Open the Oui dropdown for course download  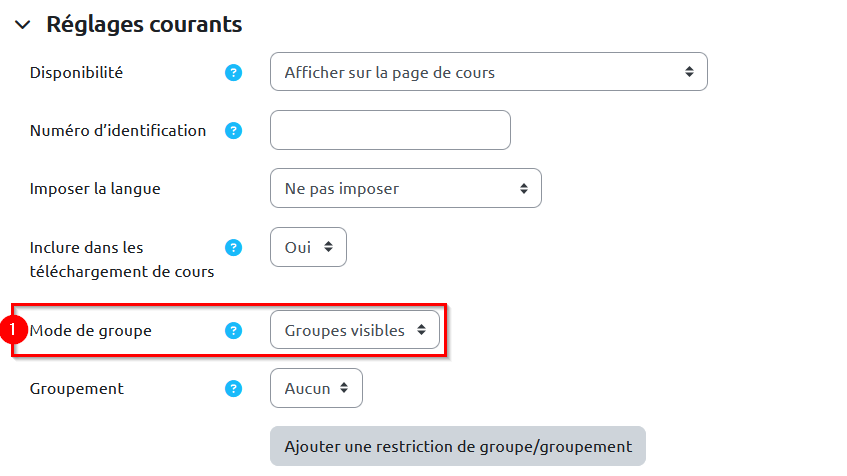pos(308,247)
